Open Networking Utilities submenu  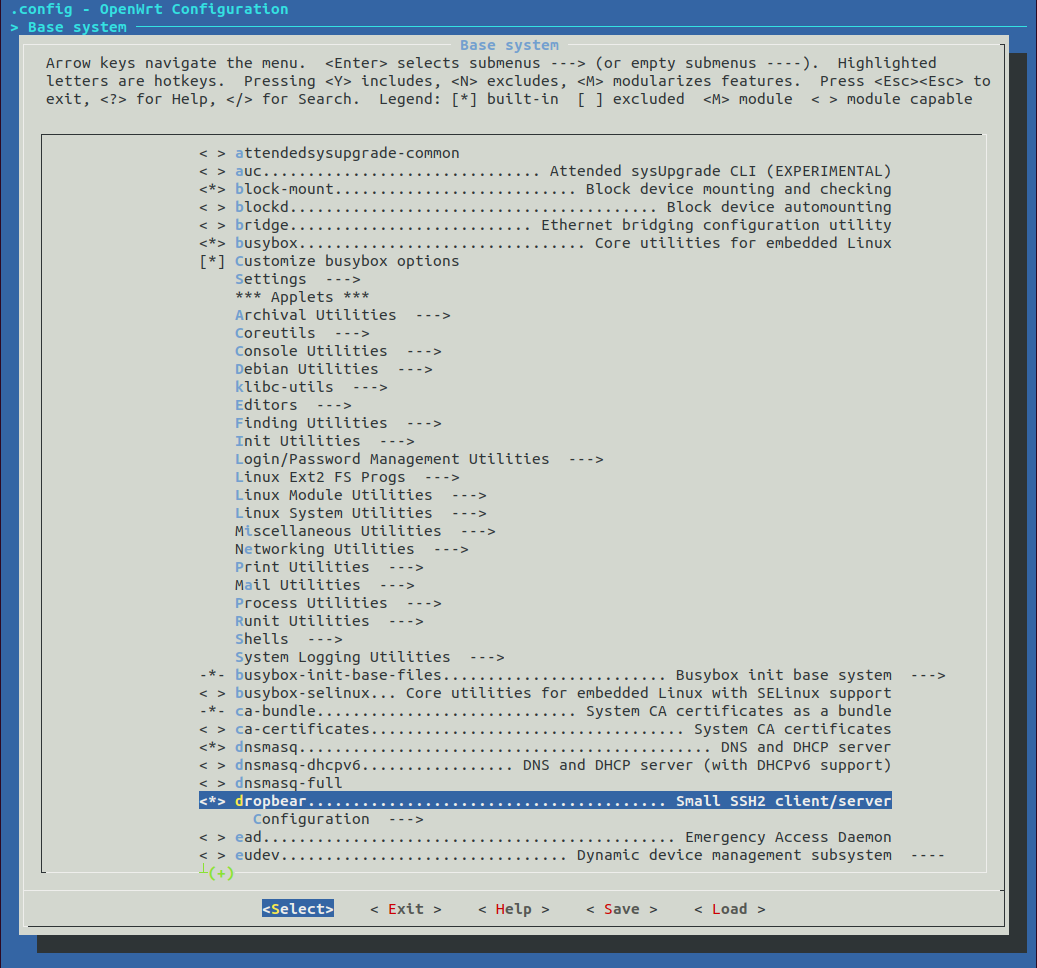pos(352,549)
